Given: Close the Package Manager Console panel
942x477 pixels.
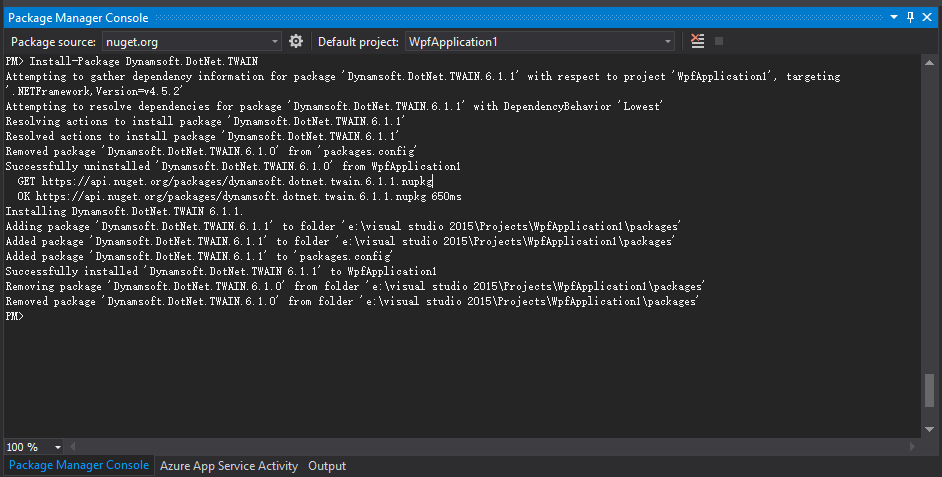Looking at the screenshot, I should click(x=928, y=18).
